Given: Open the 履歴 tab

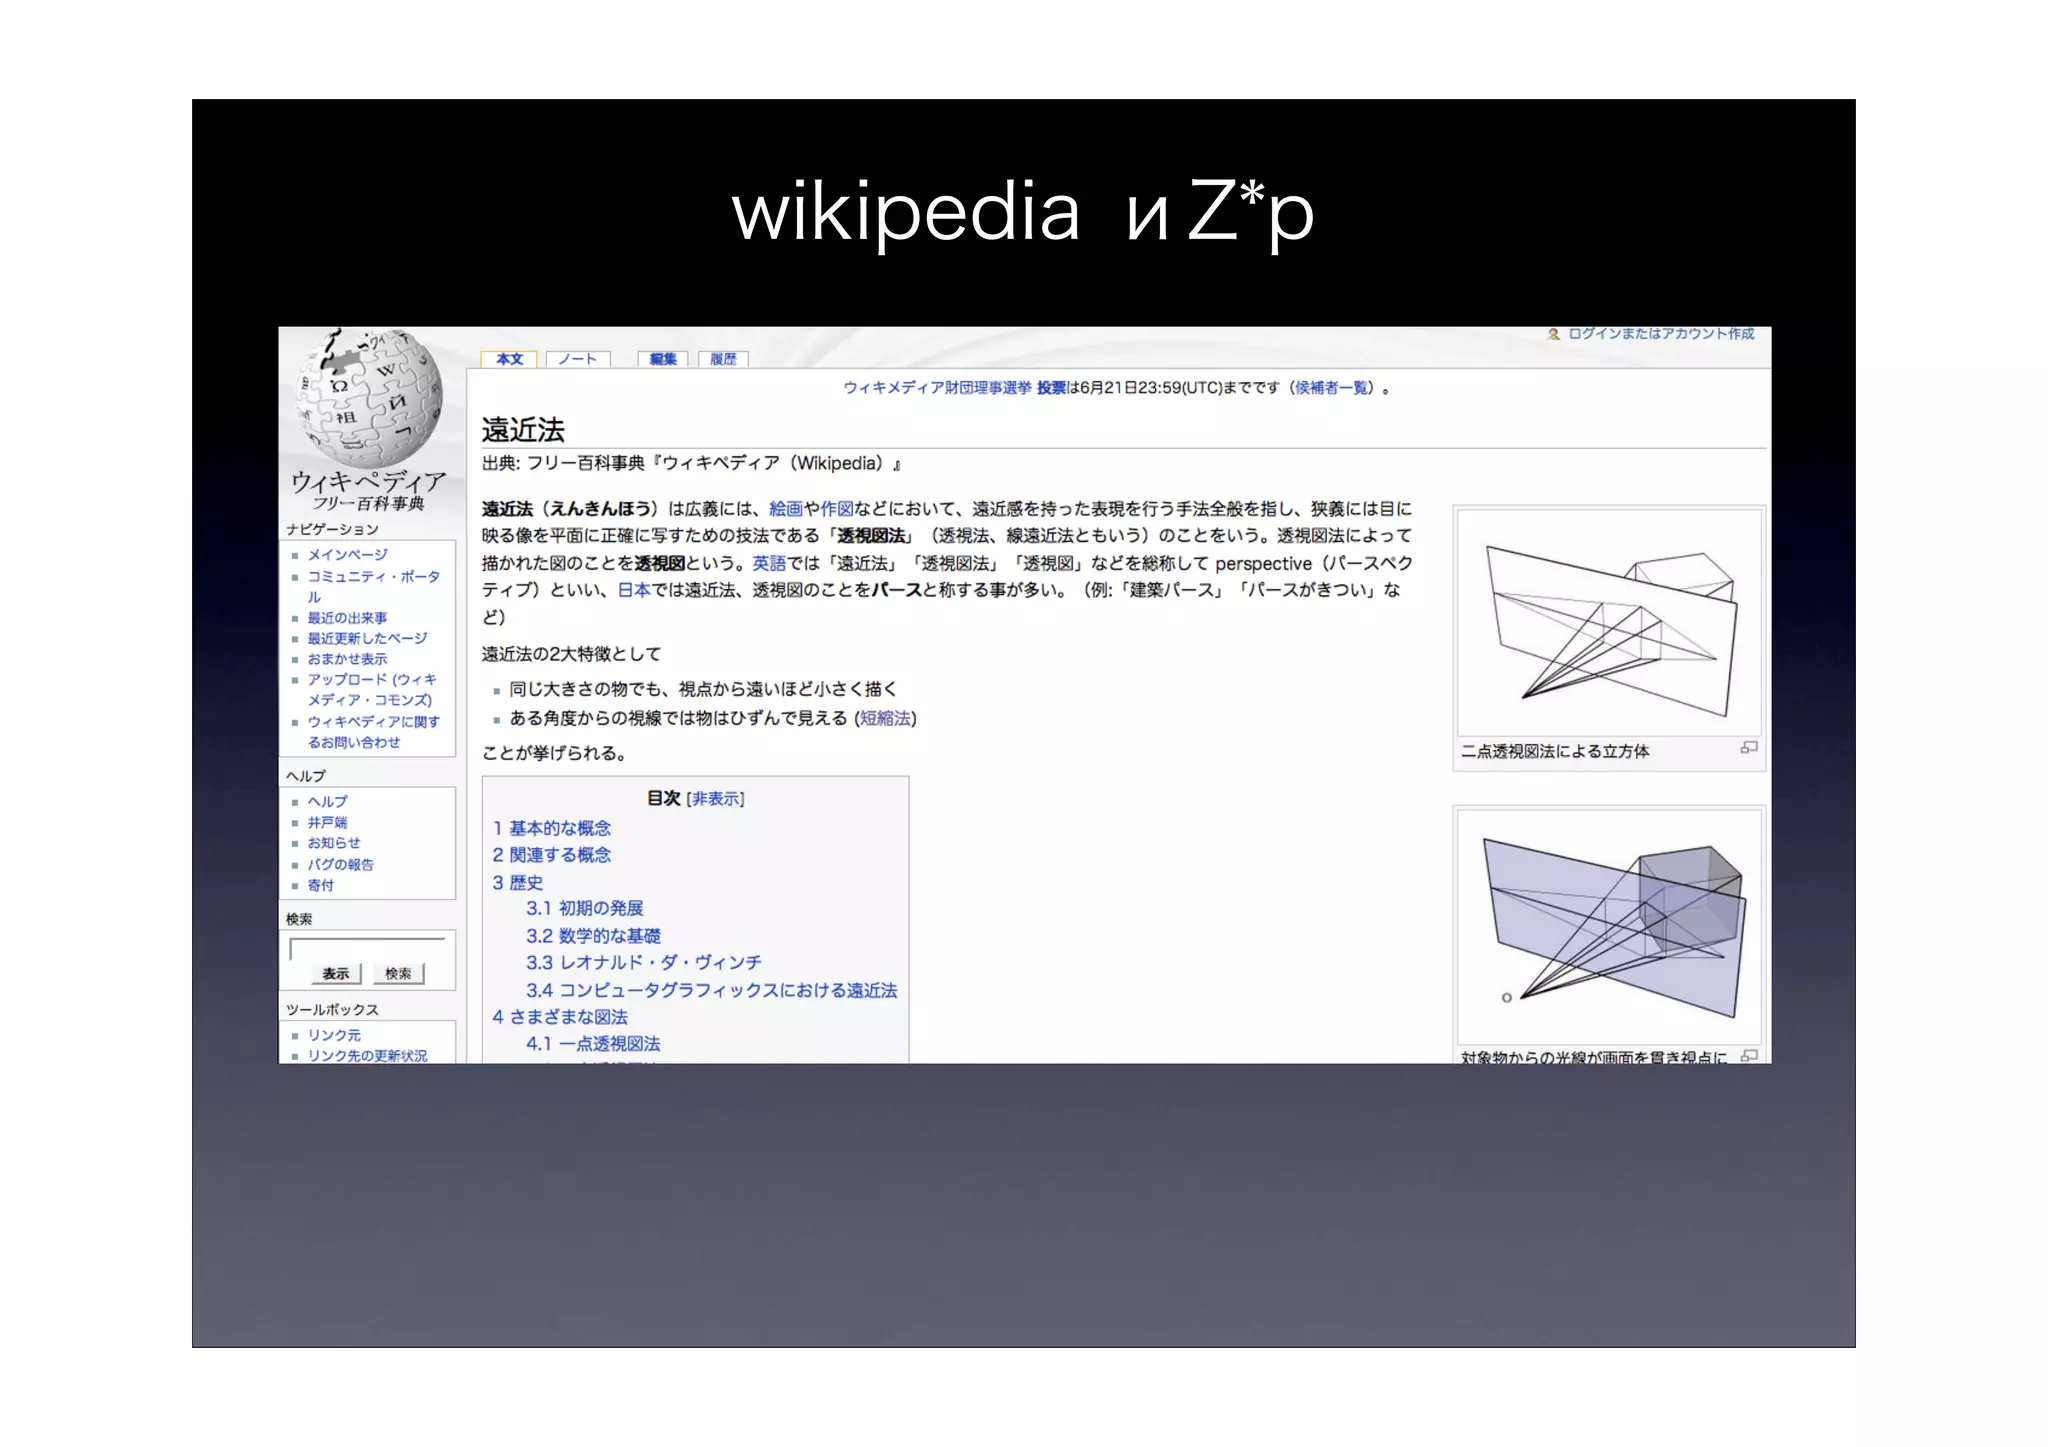Looking at the screenshot, I should point(723,359).
